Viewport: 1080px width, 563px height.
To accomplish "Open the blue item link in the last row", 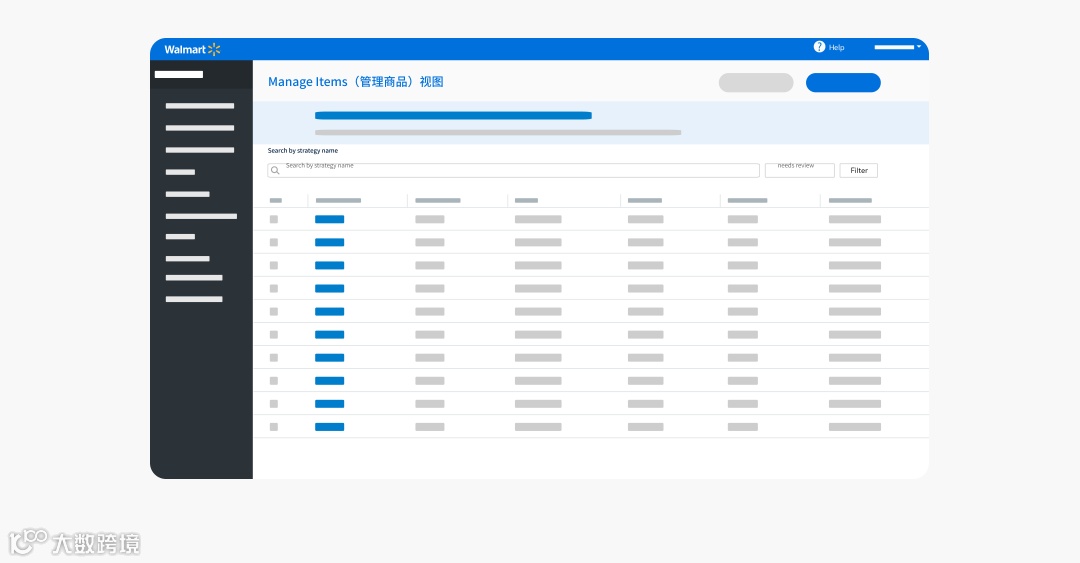I will (x=329, y=427).
